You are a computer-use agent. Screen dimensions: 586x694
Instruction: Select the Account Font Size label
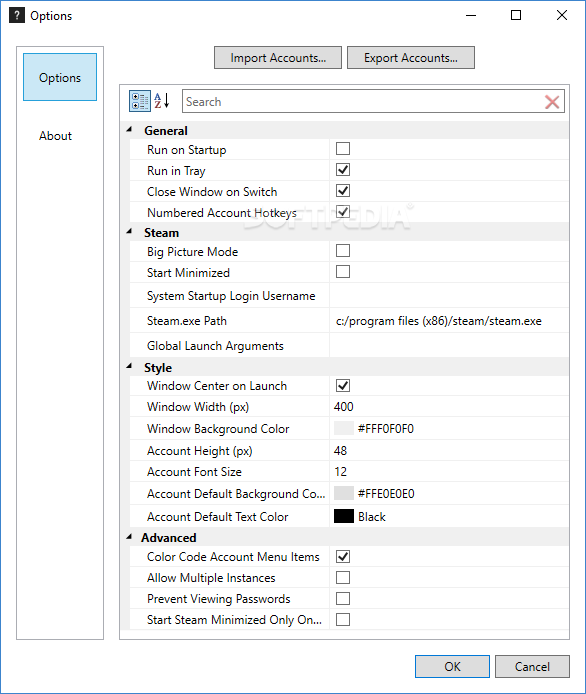[x=194, y=472]
